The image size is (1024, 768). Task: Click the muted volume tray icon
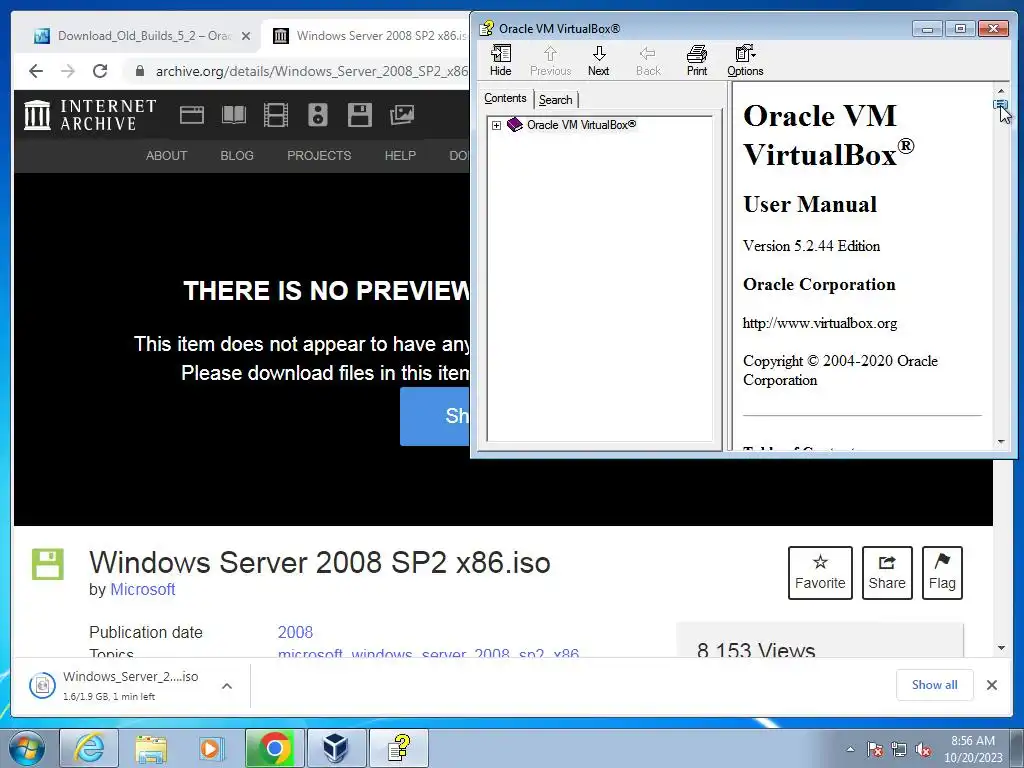tap(923, 749)
